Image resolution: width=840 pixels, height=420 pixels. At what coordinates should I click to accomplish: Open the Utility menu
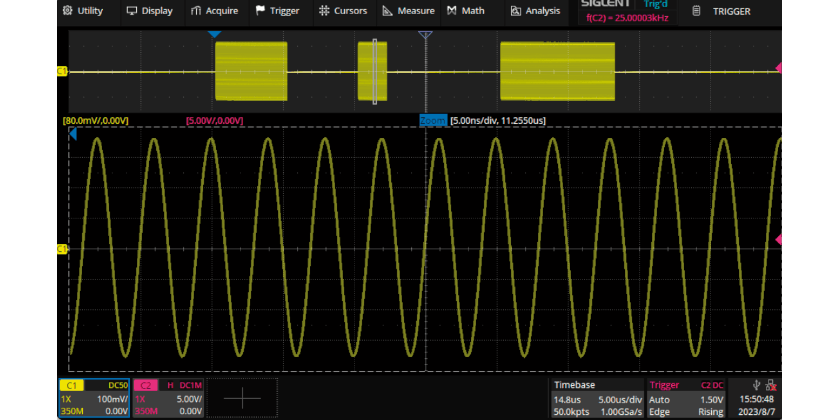pos(82,11)
